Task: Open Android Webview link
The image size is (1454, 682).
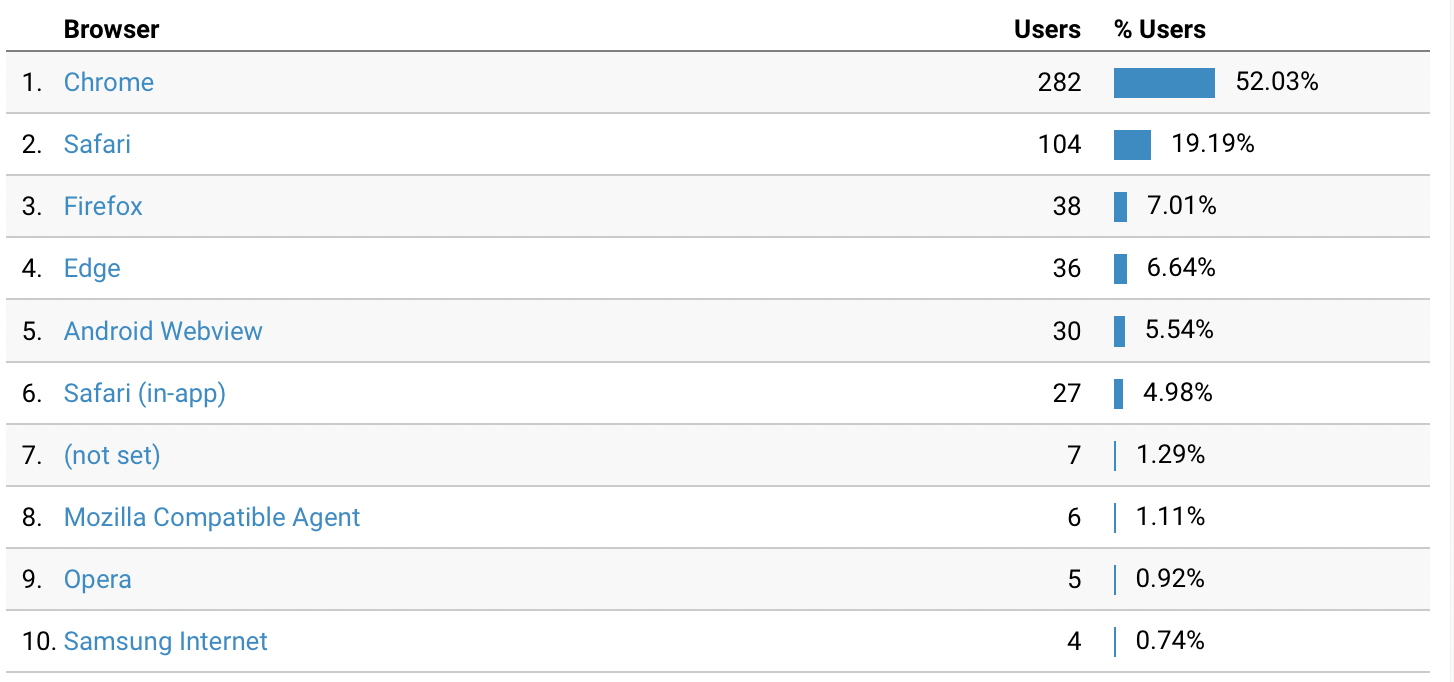Action: (x=163, y=331)
